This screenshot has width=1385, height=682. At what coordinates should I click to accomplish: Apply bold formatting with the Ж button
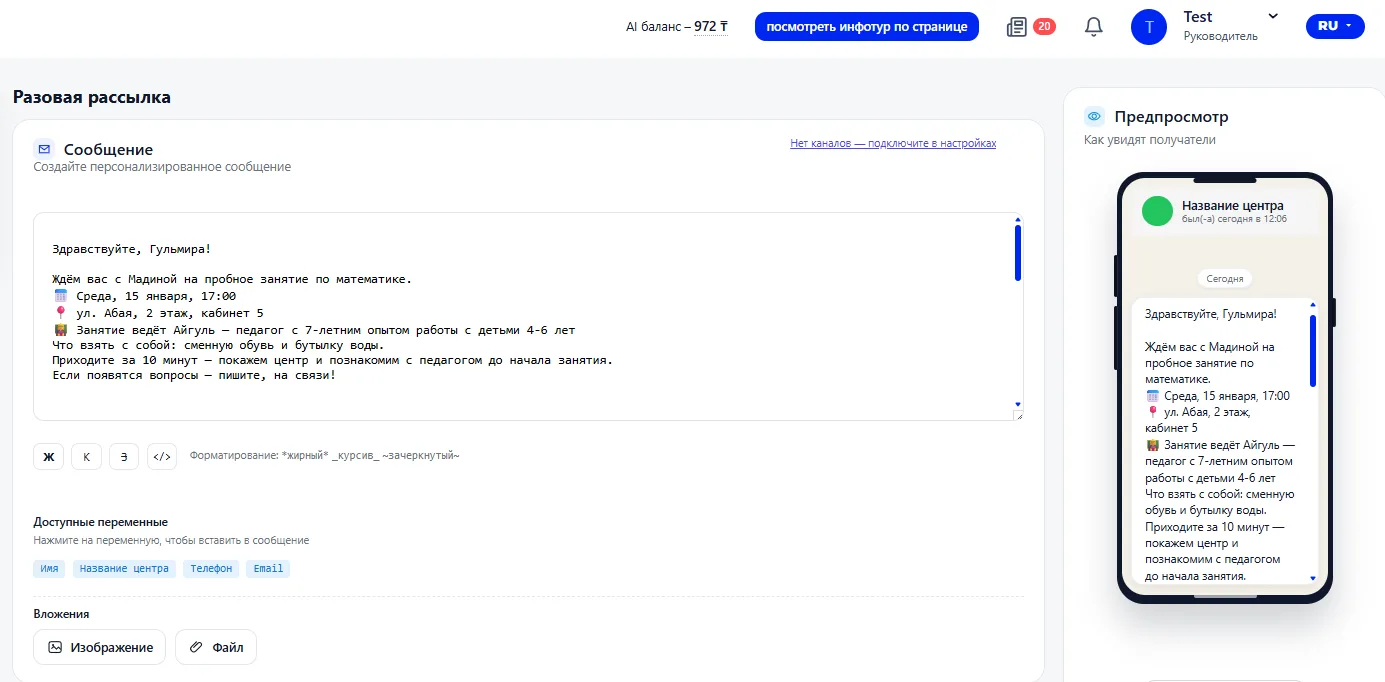click(x=48, y=457)
